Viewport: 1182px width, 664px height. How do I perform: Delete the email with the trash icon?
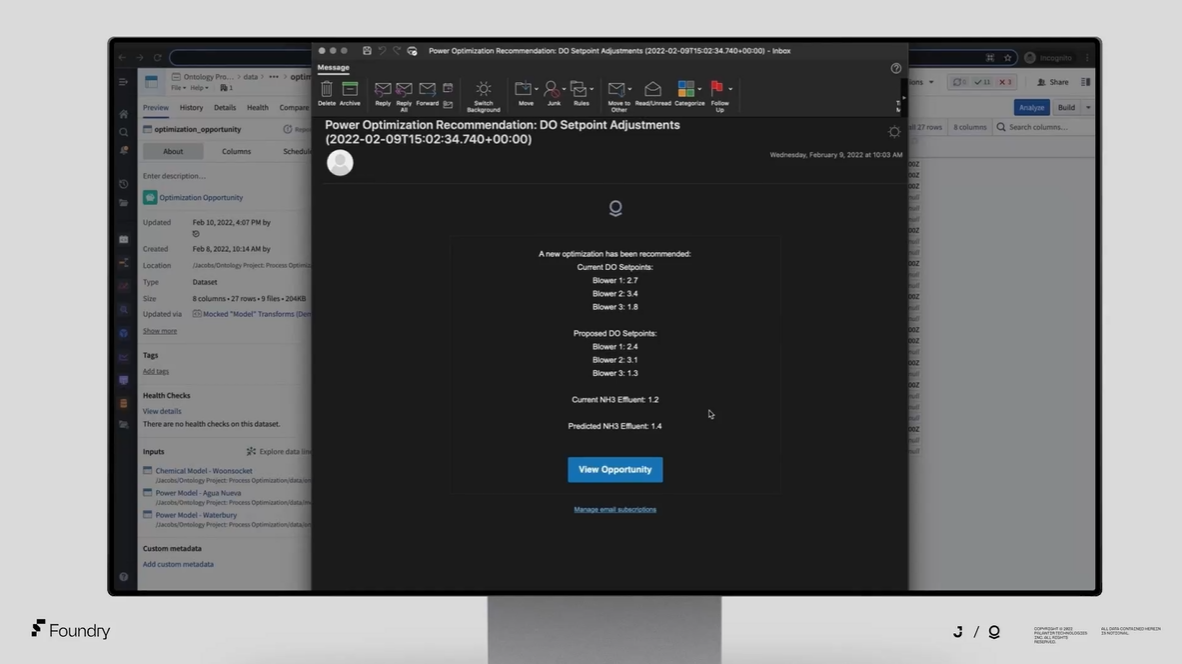(x=326, y=91)
